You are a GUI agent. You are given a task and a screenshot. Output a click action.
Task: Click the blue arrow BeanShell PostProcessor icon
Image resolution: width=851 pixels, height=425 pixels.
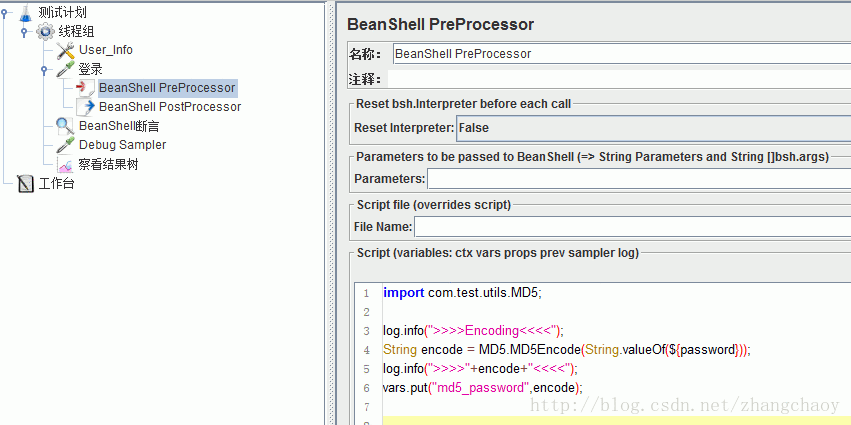click(85, 107)
